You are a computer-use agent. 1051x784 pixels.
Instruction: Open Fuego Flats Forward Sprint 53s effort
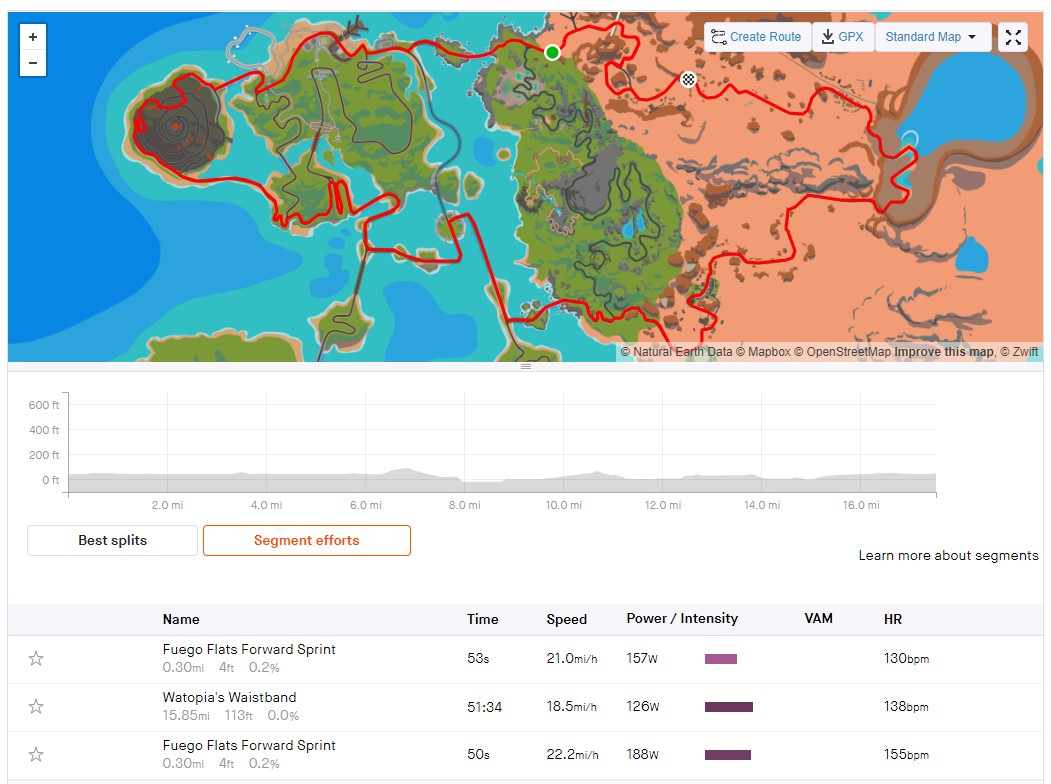tap(249, 649)
